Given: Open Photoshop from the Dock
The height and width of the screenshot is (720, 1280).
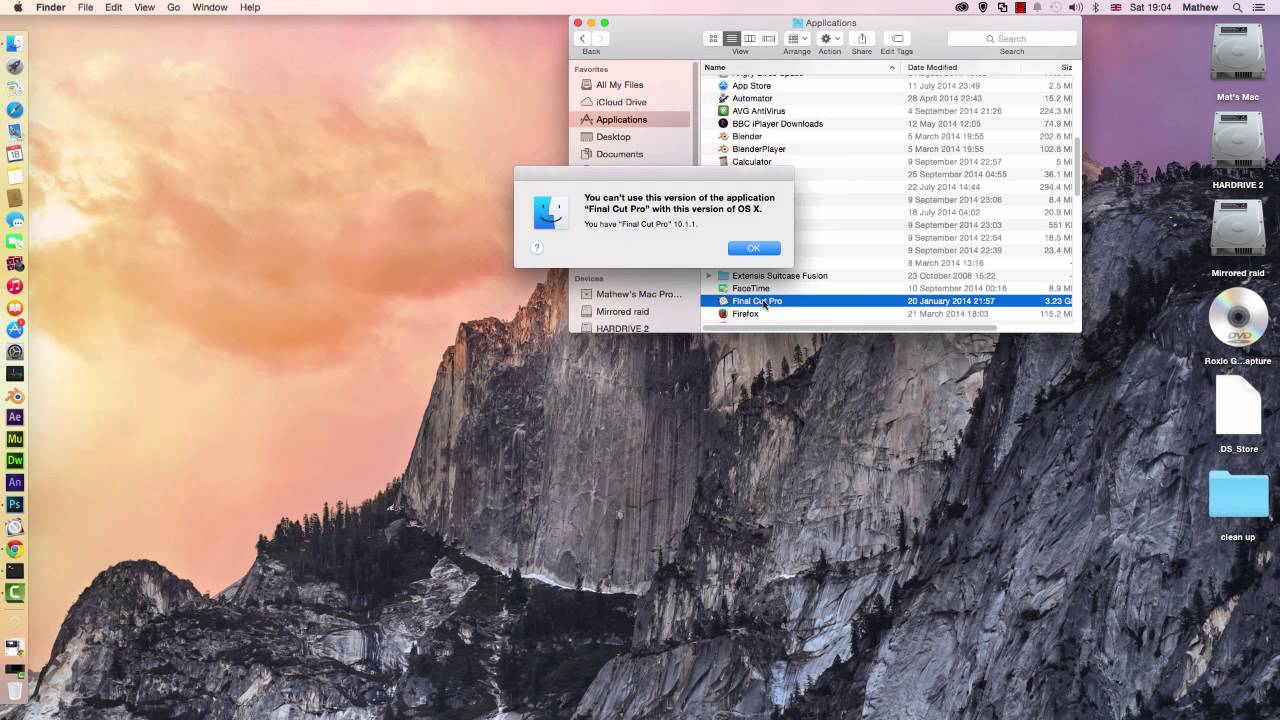Looking at the screenshot, I should click(15, 505).
